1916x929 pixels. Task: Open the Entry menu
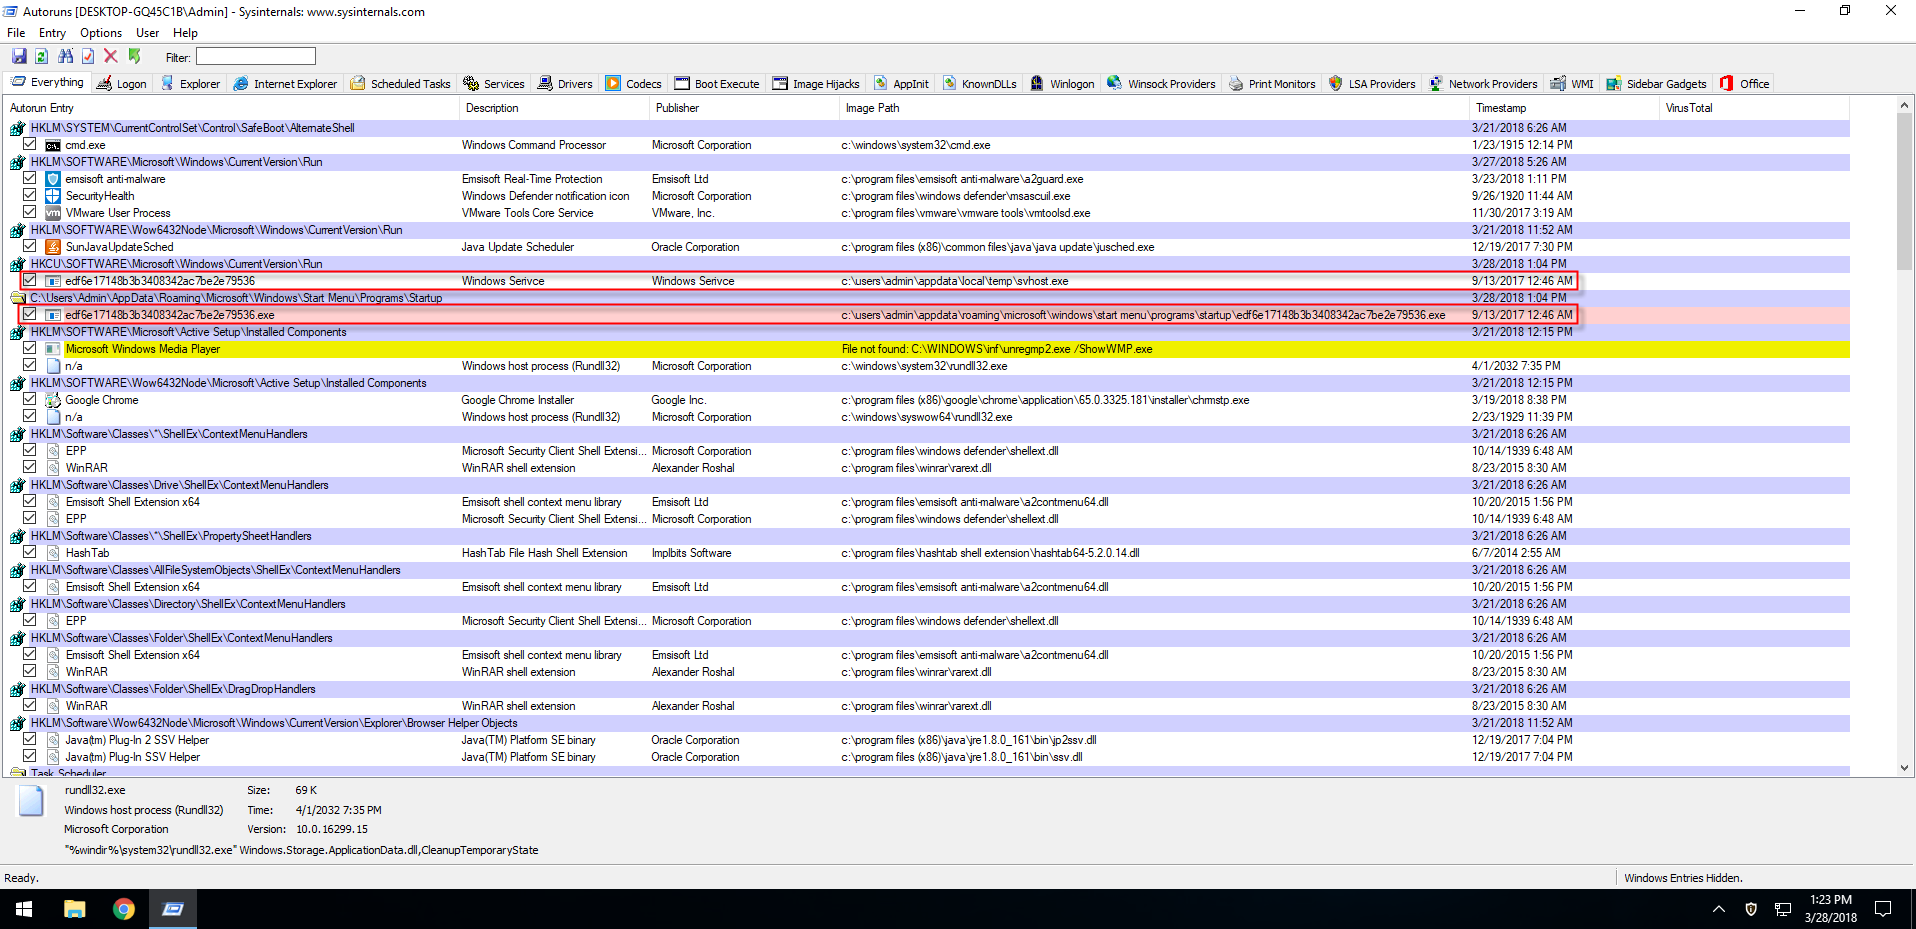(x=52, y=32)
